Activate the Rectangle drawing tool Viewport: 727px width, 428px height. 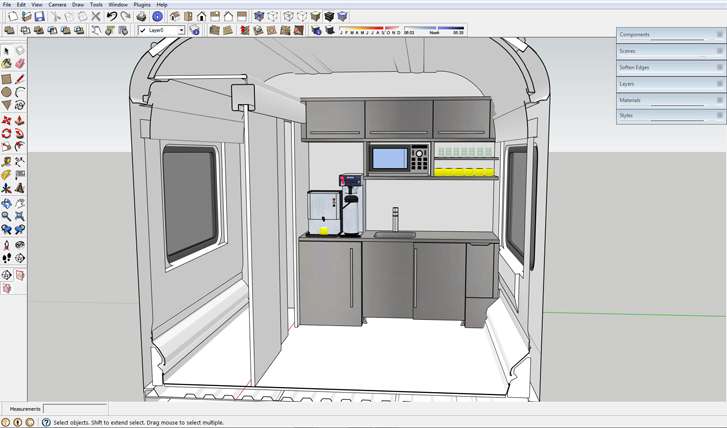[6, 78]
